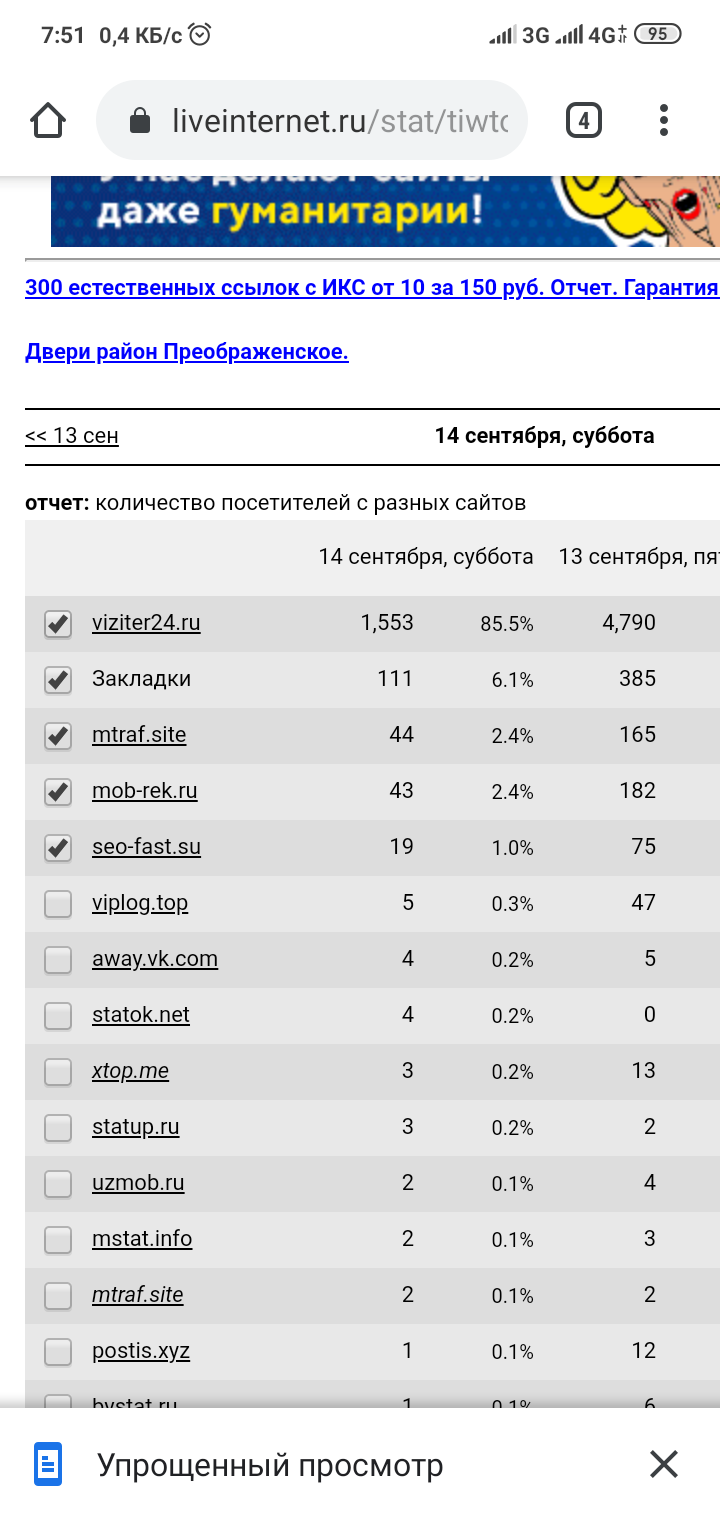720x1520 pixels.
Task: Close the simplified view banner
Action: click(664, 1465)
